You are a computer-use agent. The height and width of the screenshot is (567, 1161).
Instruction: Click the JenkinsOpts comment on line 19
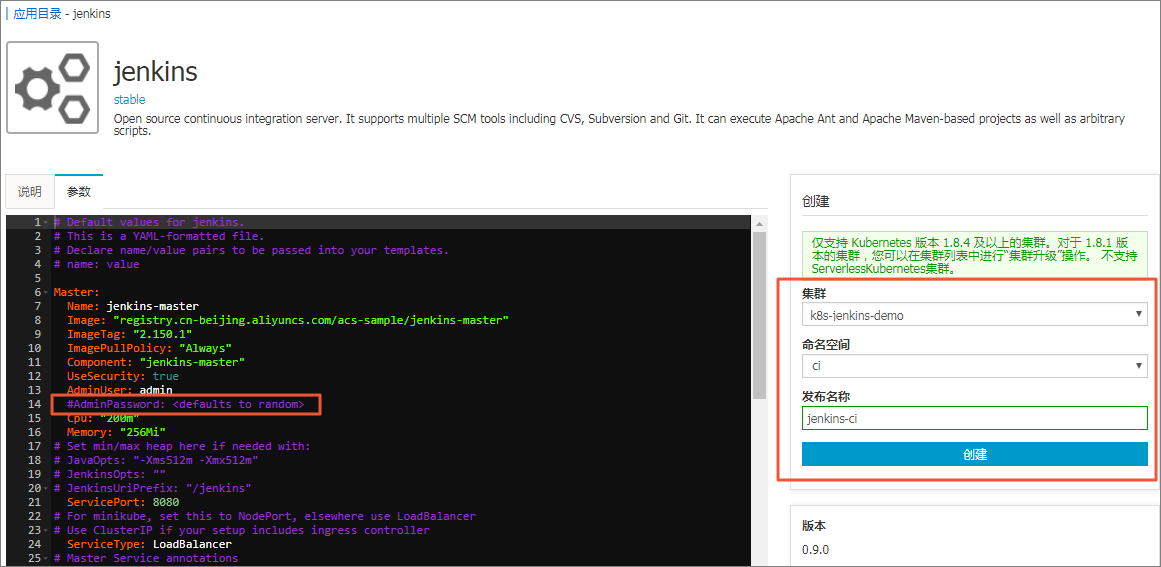(x=110, y=474)
